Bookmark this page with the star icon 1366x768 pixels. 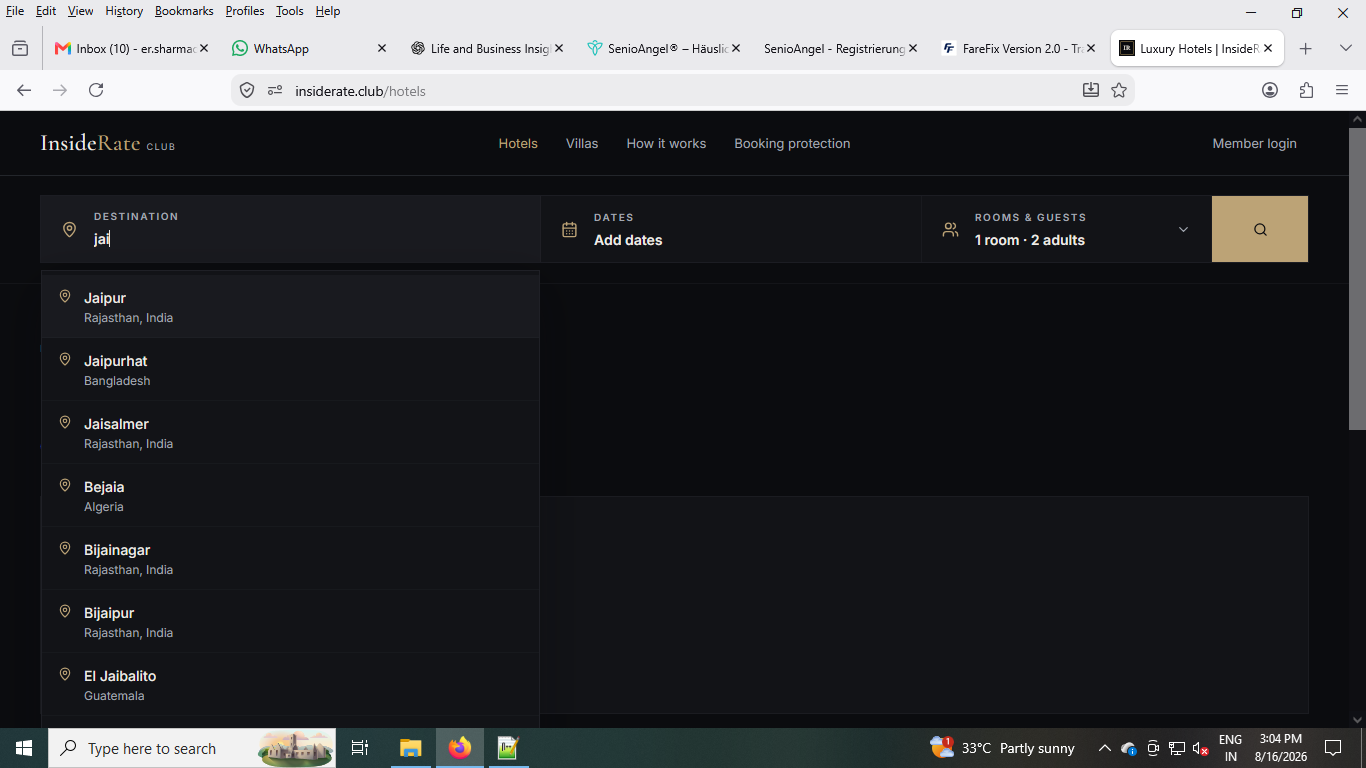(x=1119, y=90)
